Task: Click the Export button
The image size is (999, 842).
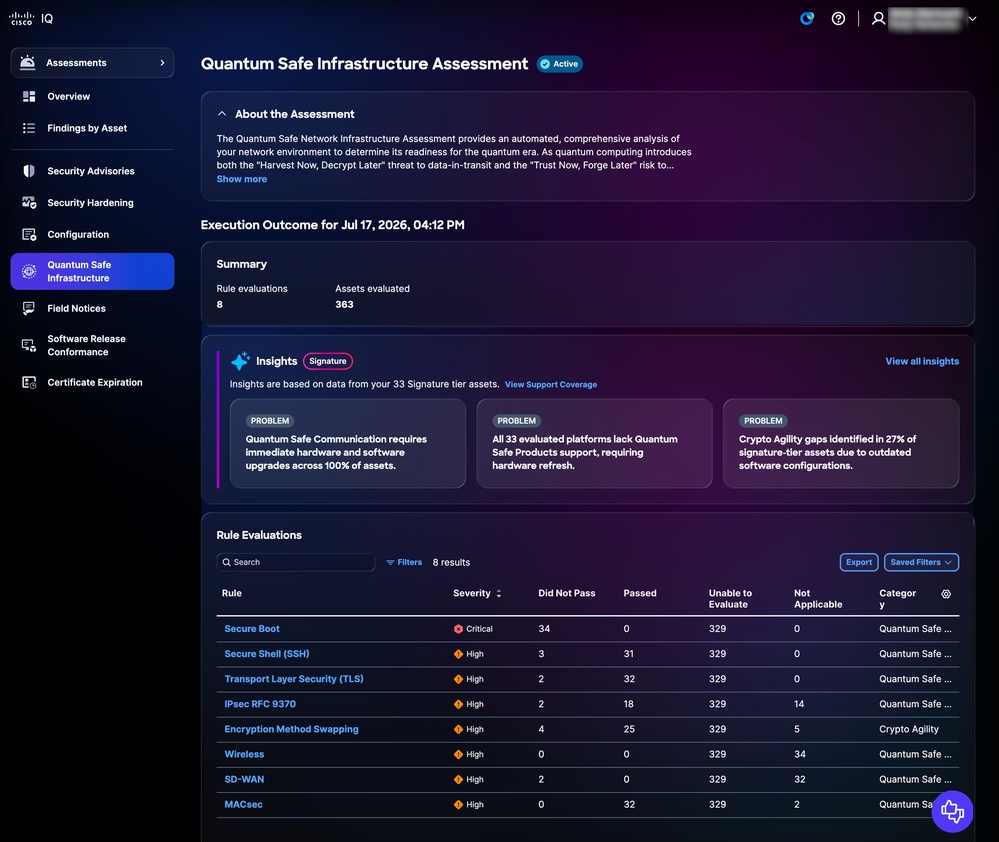Action: (x=859, y=562)
